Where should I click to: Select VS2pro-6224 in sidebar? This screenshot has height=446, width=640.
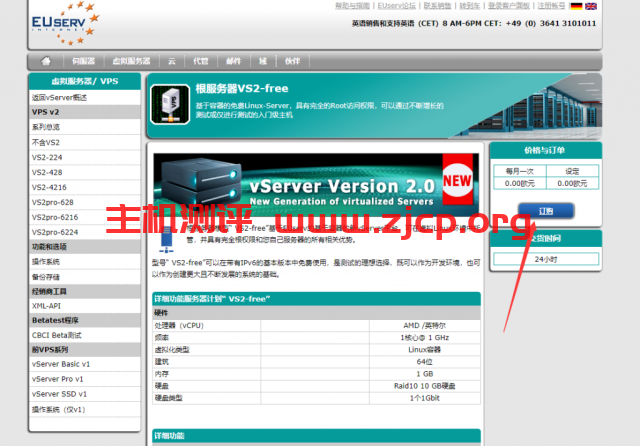click(55, 232)
